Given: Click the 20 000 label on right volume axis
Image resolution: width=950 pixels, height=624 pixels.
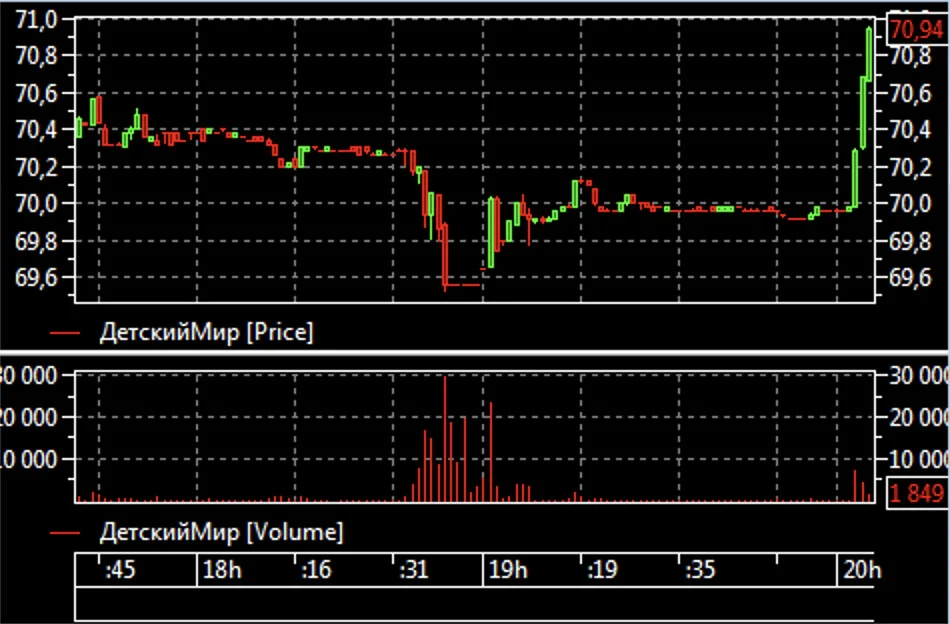Looking at the screenshot, I should pos(918,417).
